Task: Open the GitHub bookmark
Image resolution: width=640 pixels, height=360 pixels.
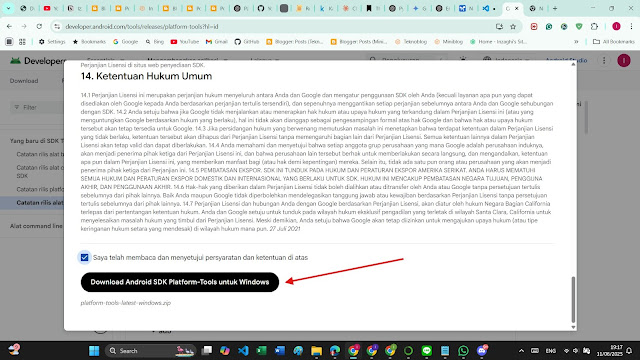Action: click(247, 42)
